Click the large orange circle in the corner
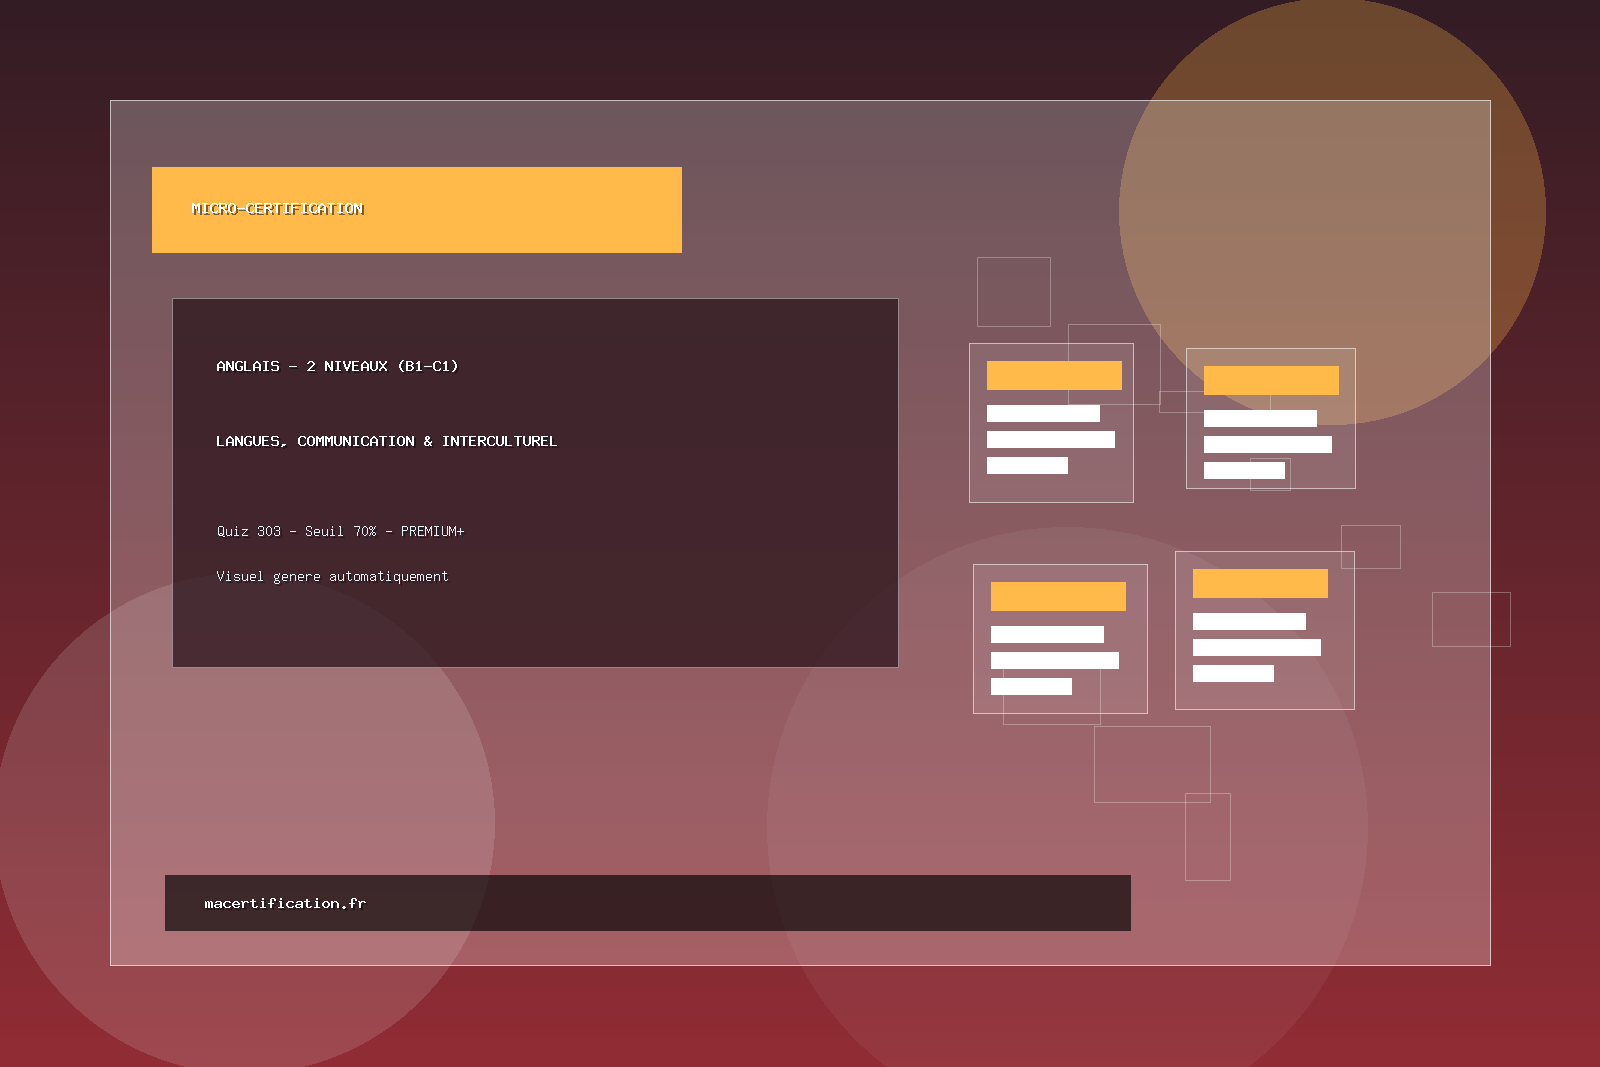The image size is (1600, 1067). point(1400,150)
